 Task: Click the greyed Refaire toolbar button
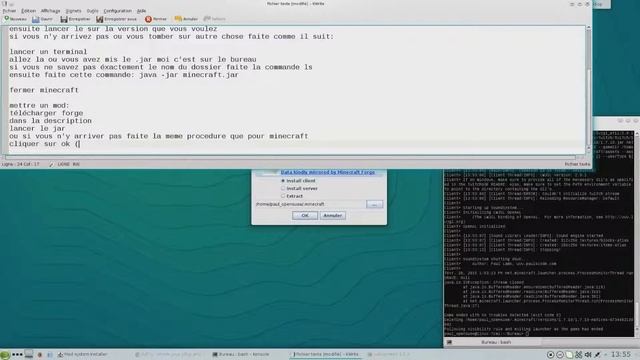click(x=214, y=19)
